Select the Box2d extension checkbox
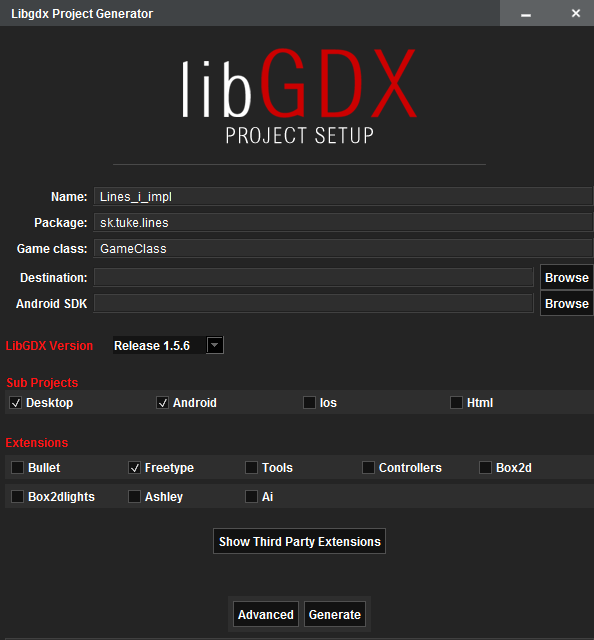The image size is (594, 640). point(485,467)
